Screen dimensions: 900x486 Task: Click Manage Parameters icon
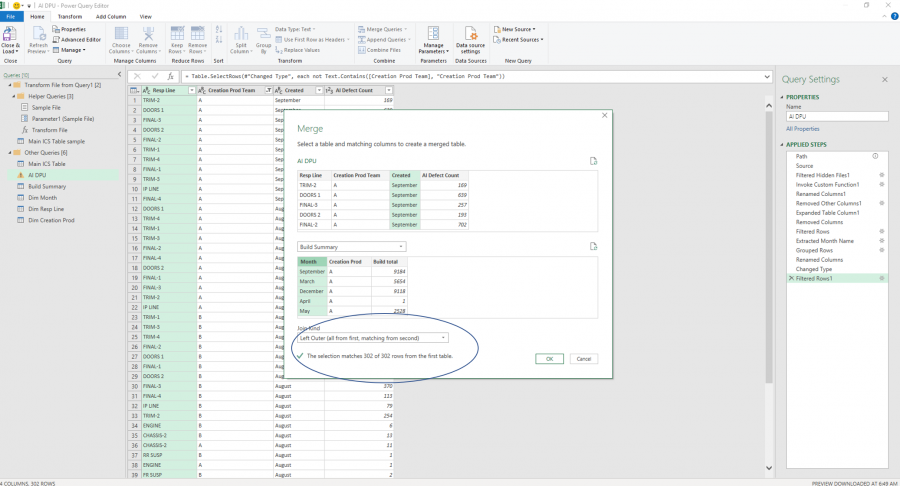433,33
